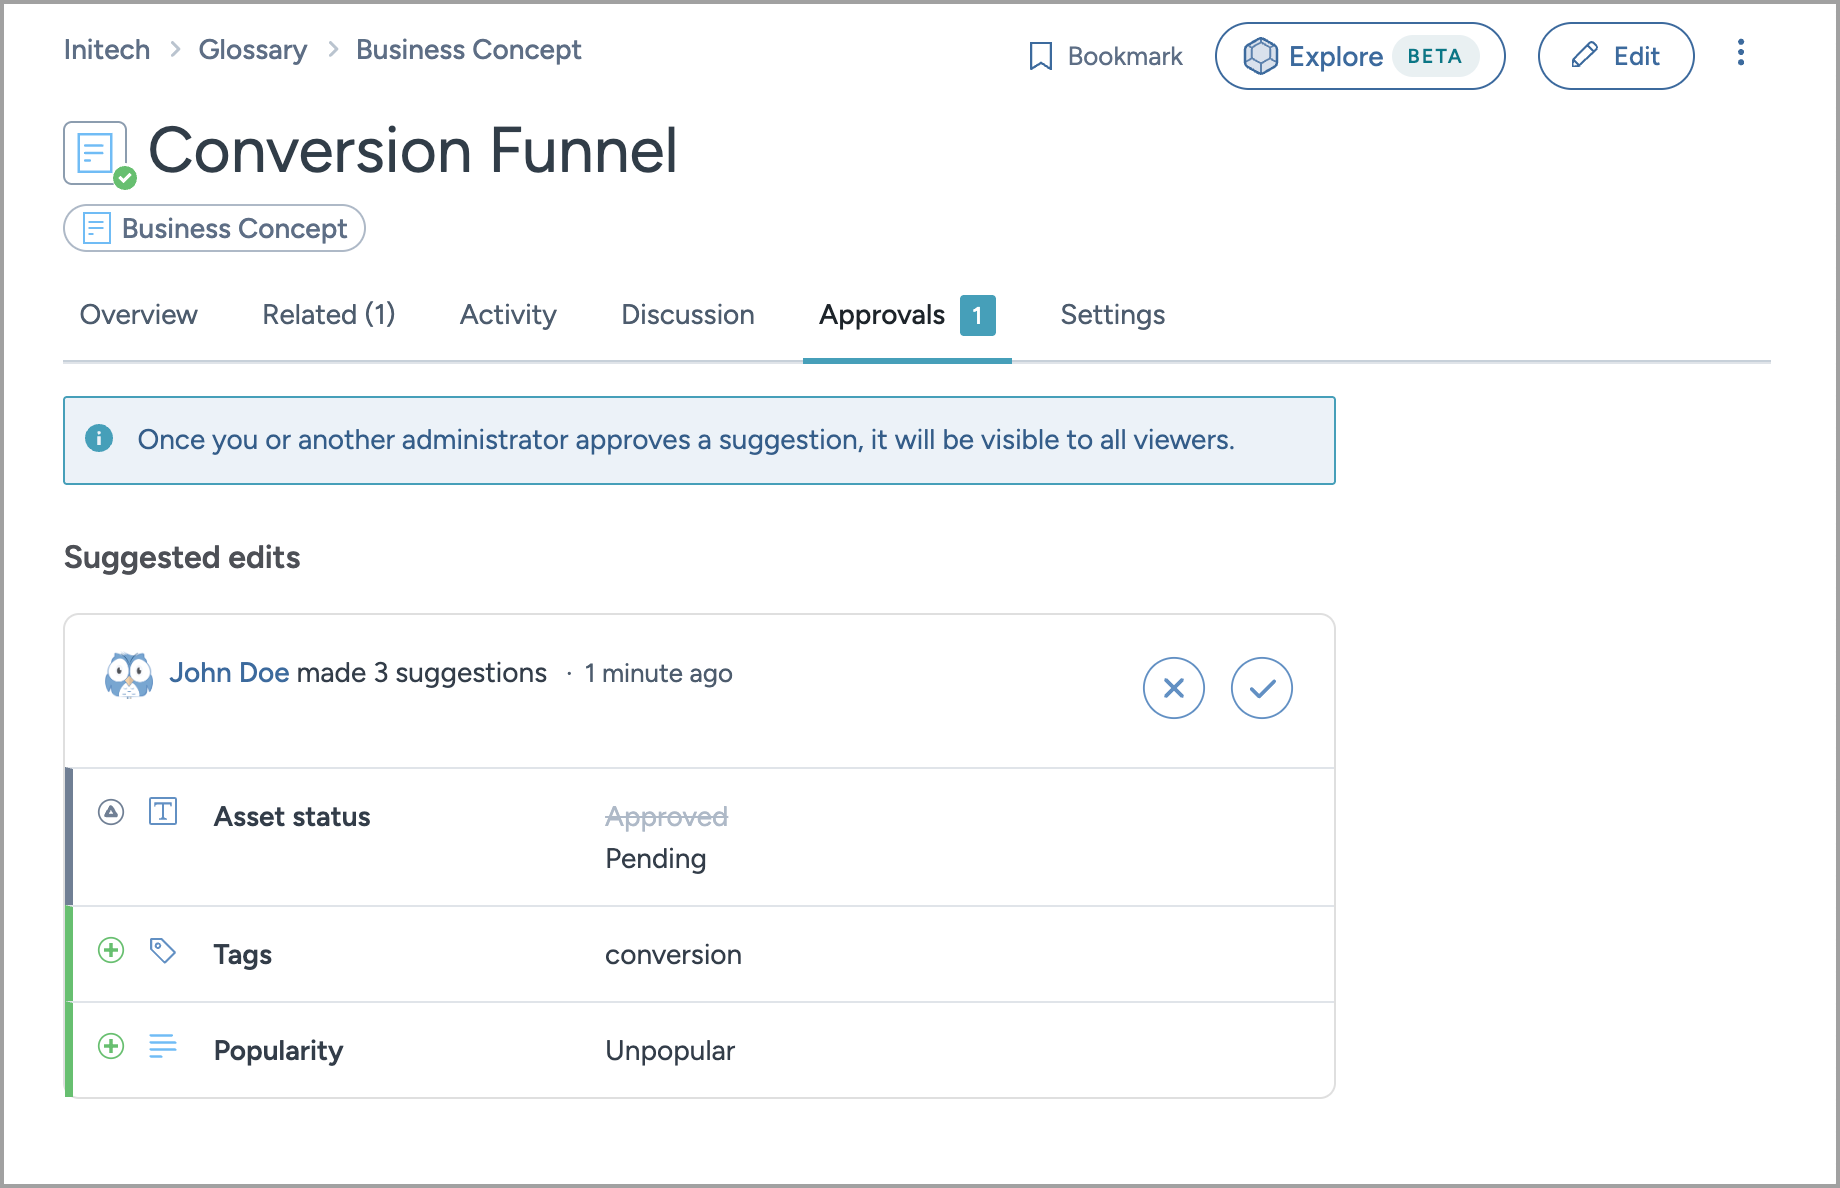Image resolution: width=1840 pixels, height=1188 pixels.
Task: Click the text field icon on Asset status row
Action: pyautogui.click(x=163, y=812)
